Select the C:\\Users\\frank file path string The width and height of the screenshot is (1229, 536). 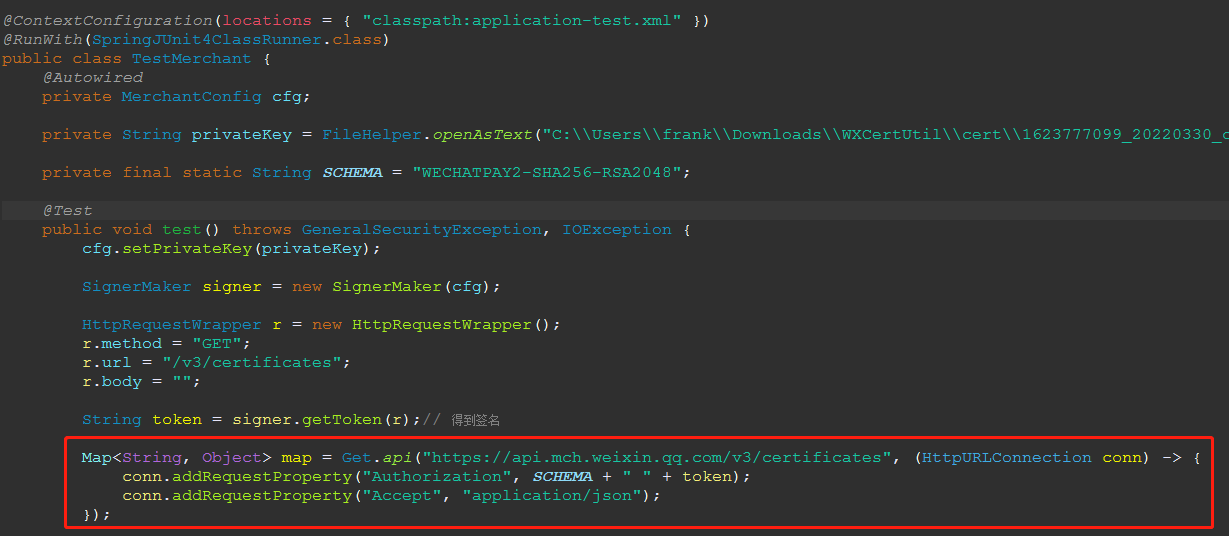[x=885, y=135]
